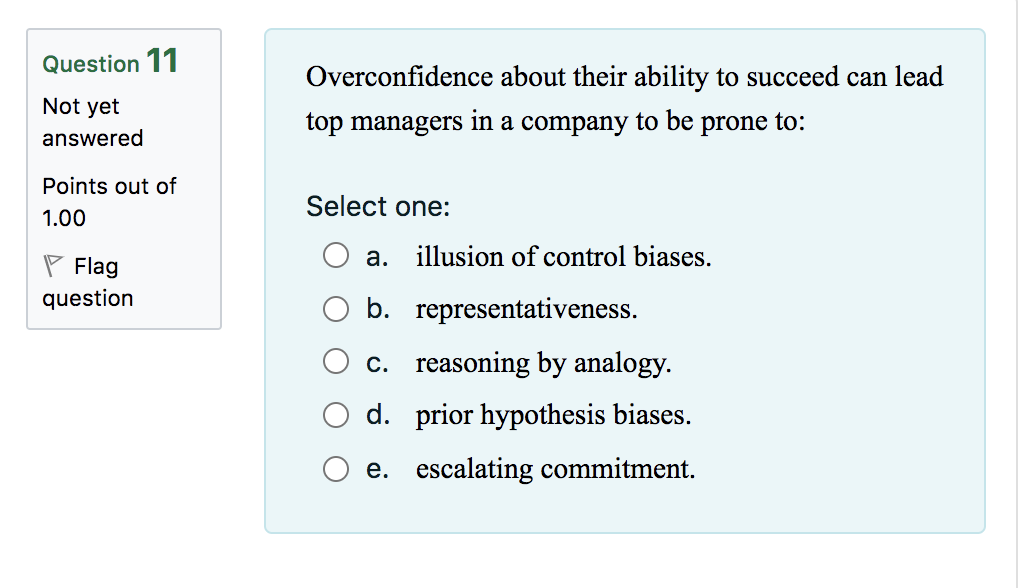Select option b, representativeness
The image size is (1028, 588).
point(336,308)
